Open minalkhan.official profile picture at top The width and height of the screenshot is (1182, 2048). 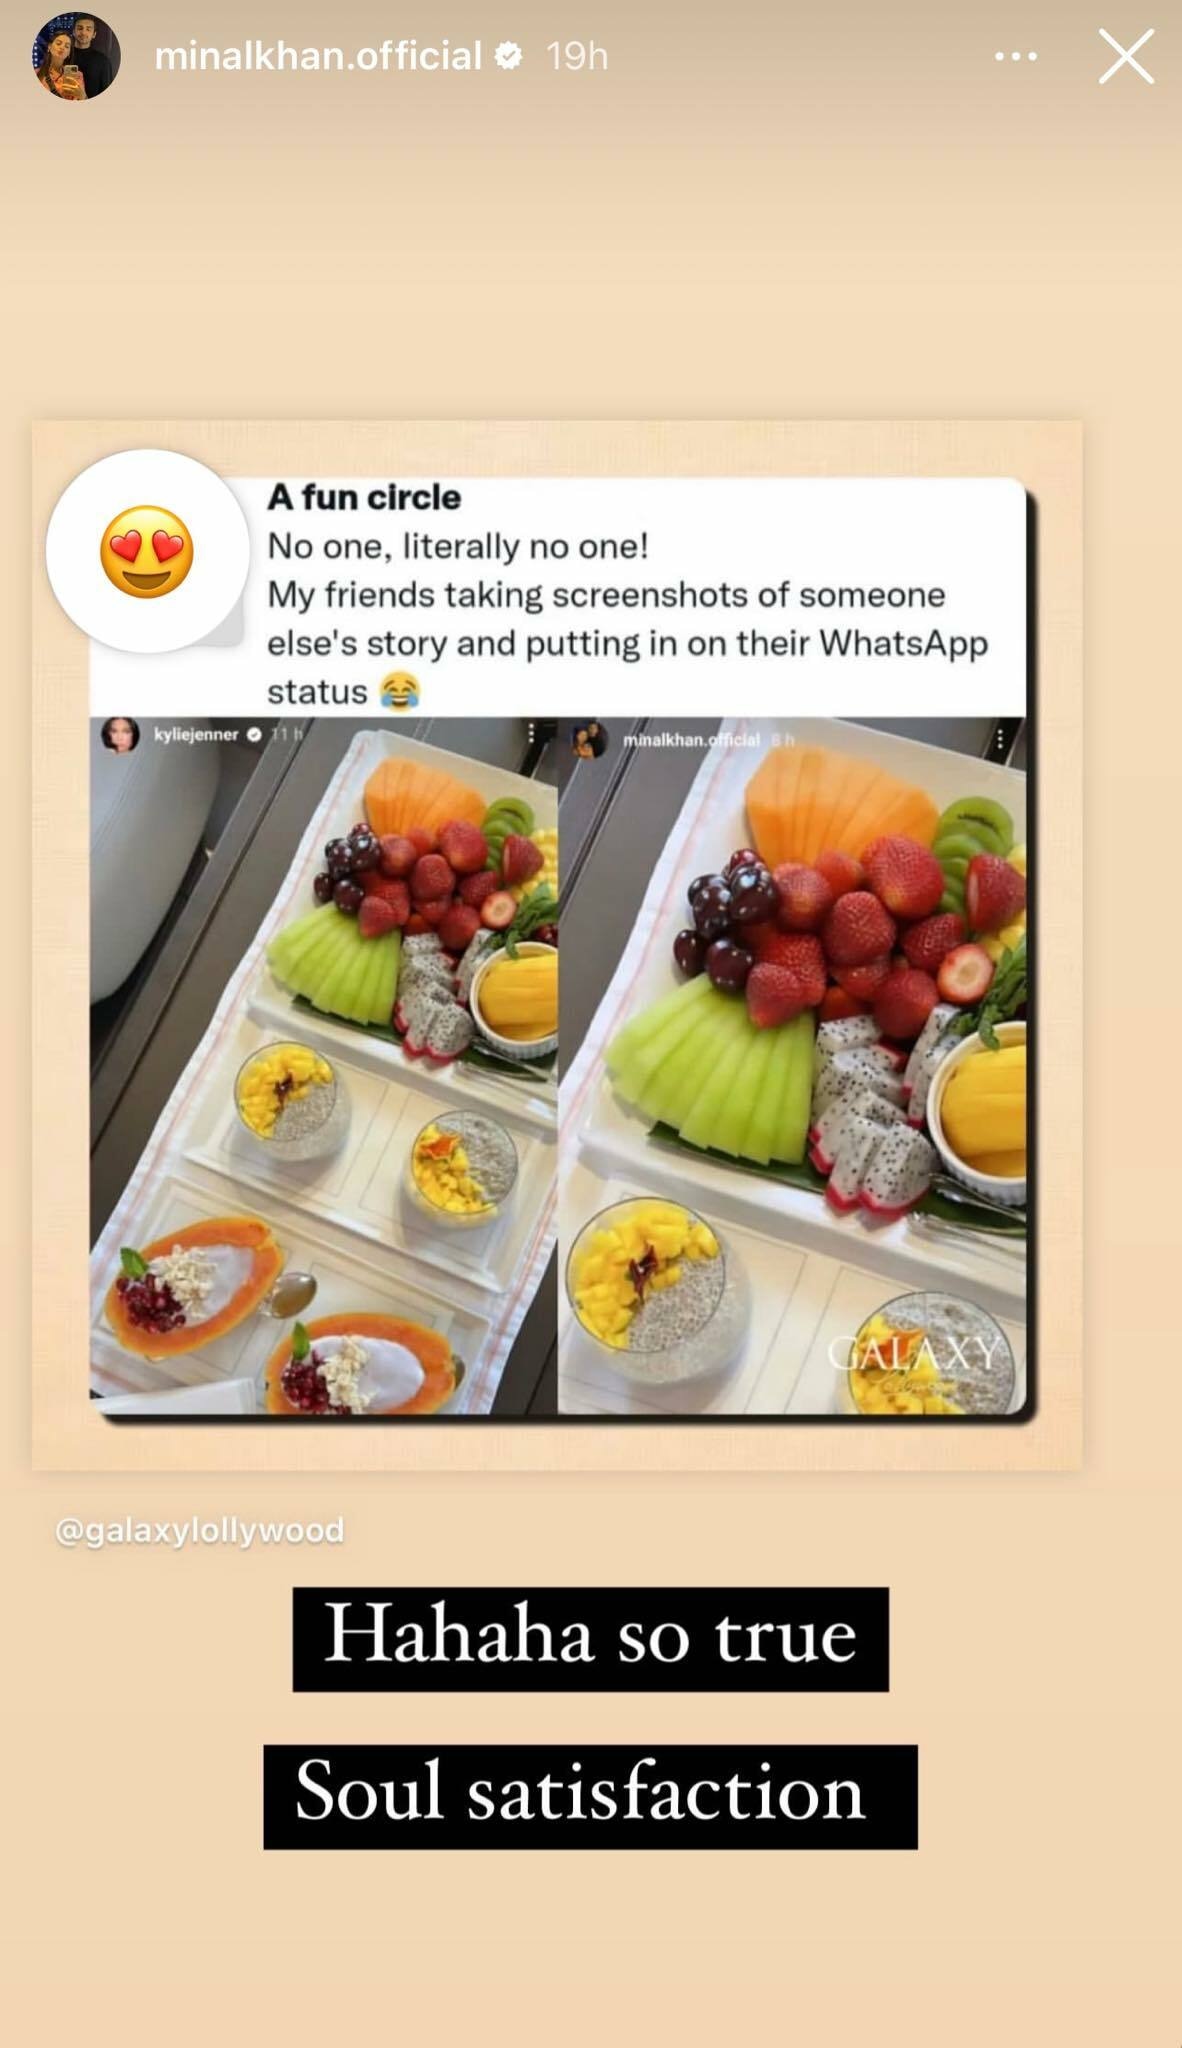pyautogui.click(x=77, y=56)
